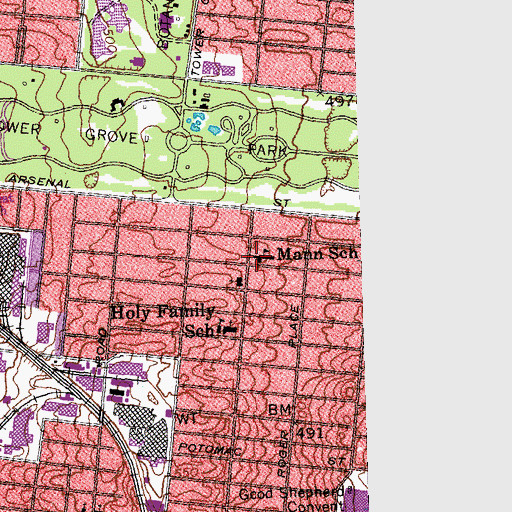The image size is (512, 512).
Task: Click the red crosshair marker near Mann Sch
Action: (257, 257)
